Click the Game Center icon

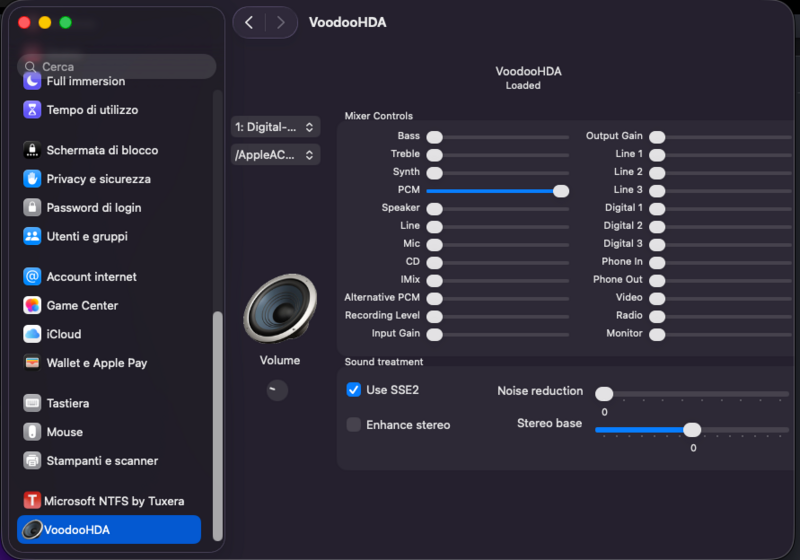click(32, 305)
